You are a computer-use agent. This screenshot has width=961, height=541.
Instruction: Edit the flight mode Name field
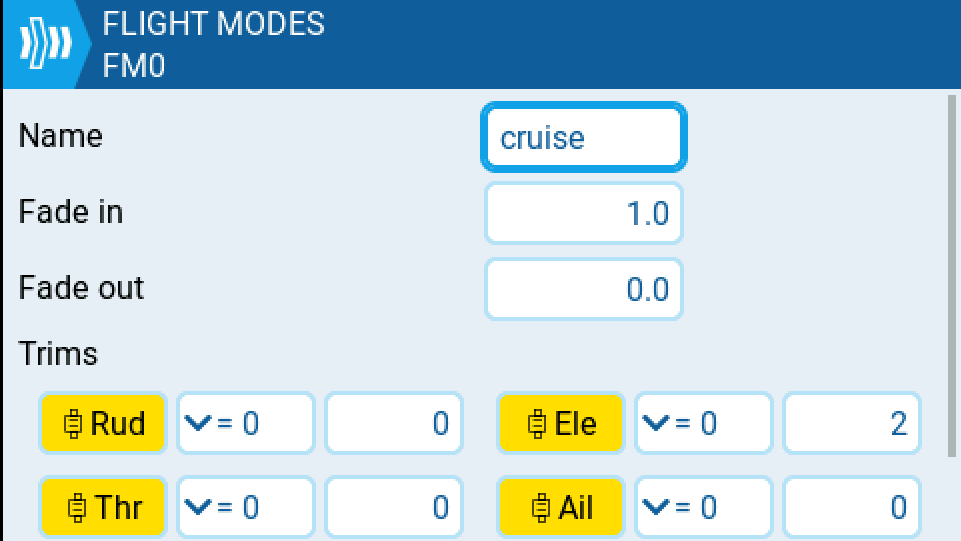584,137
